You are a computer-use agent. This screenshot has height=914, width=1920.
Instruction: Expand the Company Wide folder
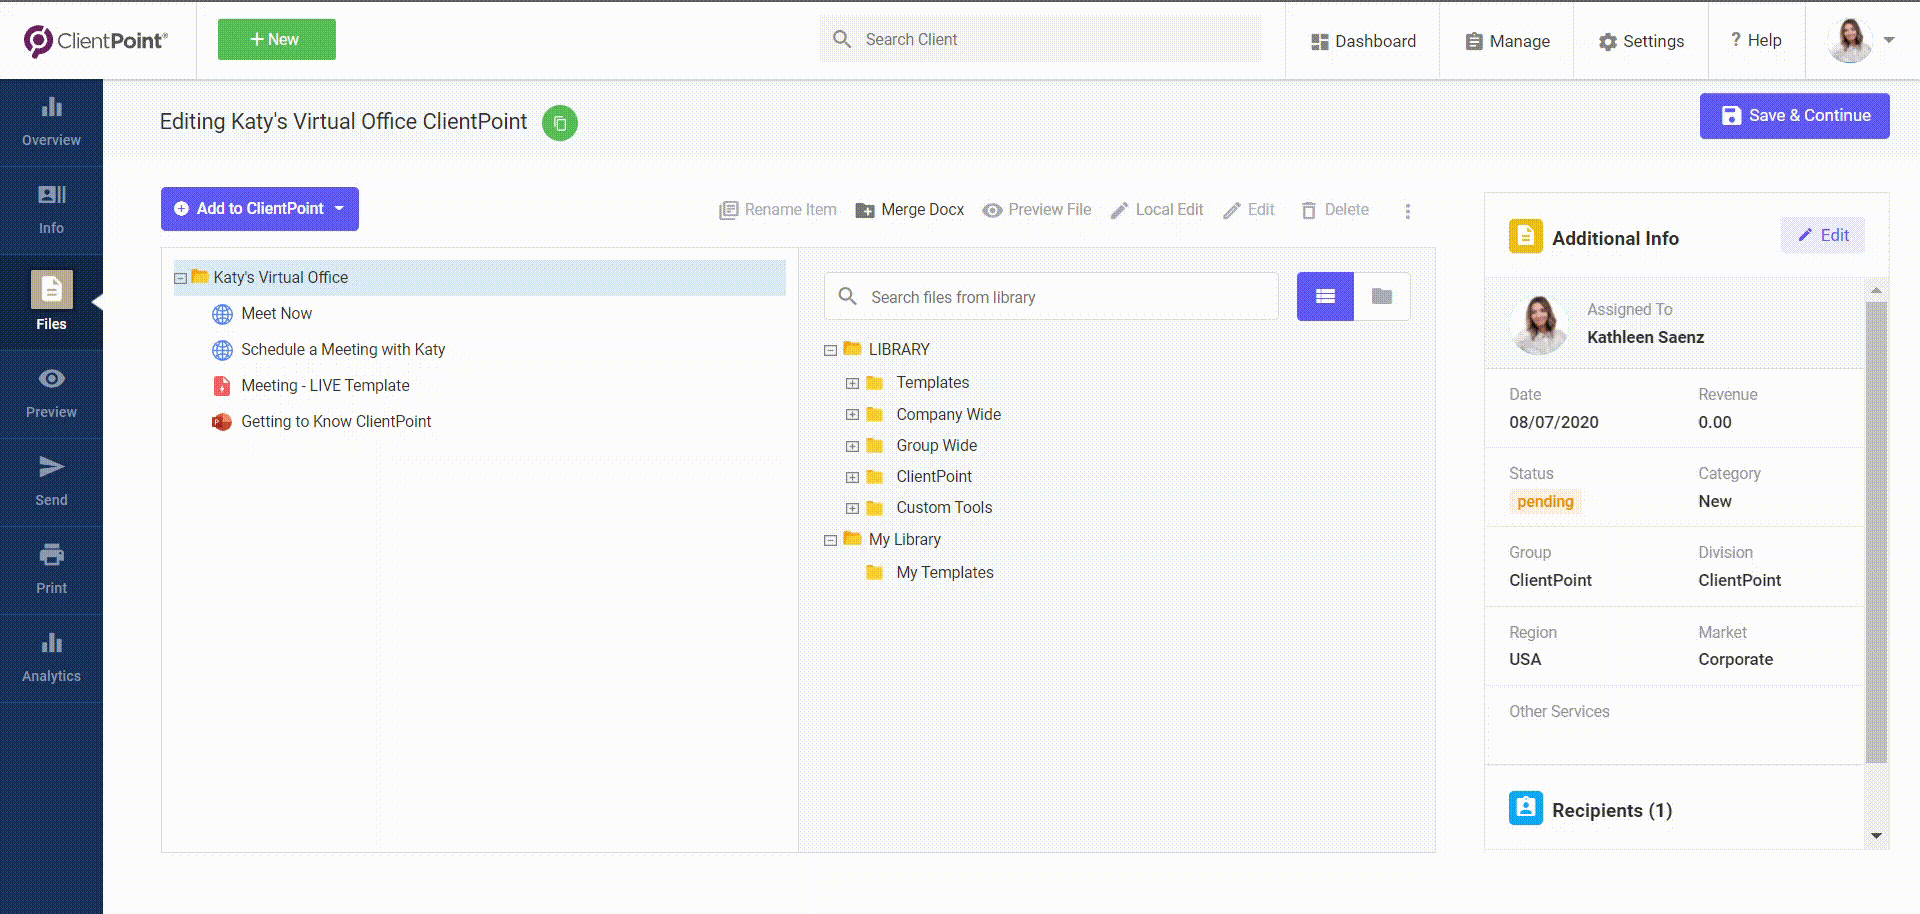852,414
